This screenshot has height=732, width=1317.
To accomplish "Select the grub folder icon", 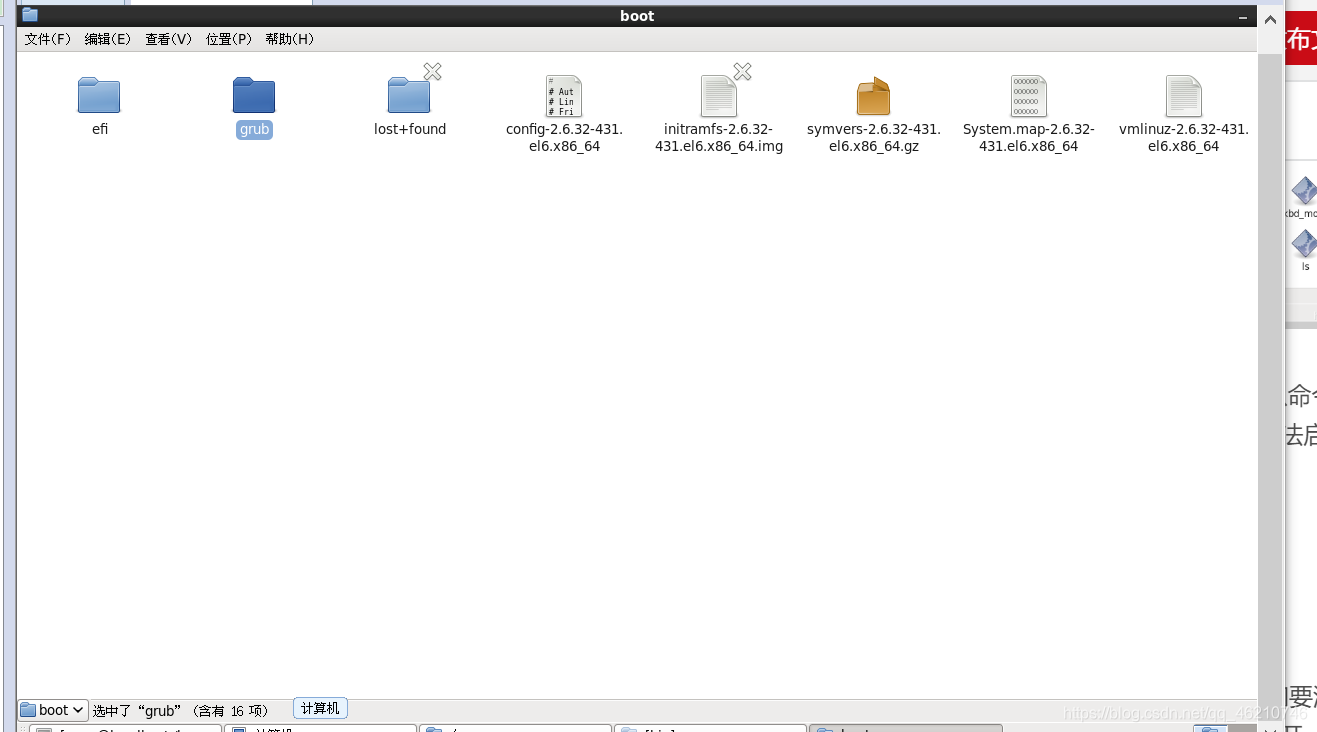I will 254,96.
